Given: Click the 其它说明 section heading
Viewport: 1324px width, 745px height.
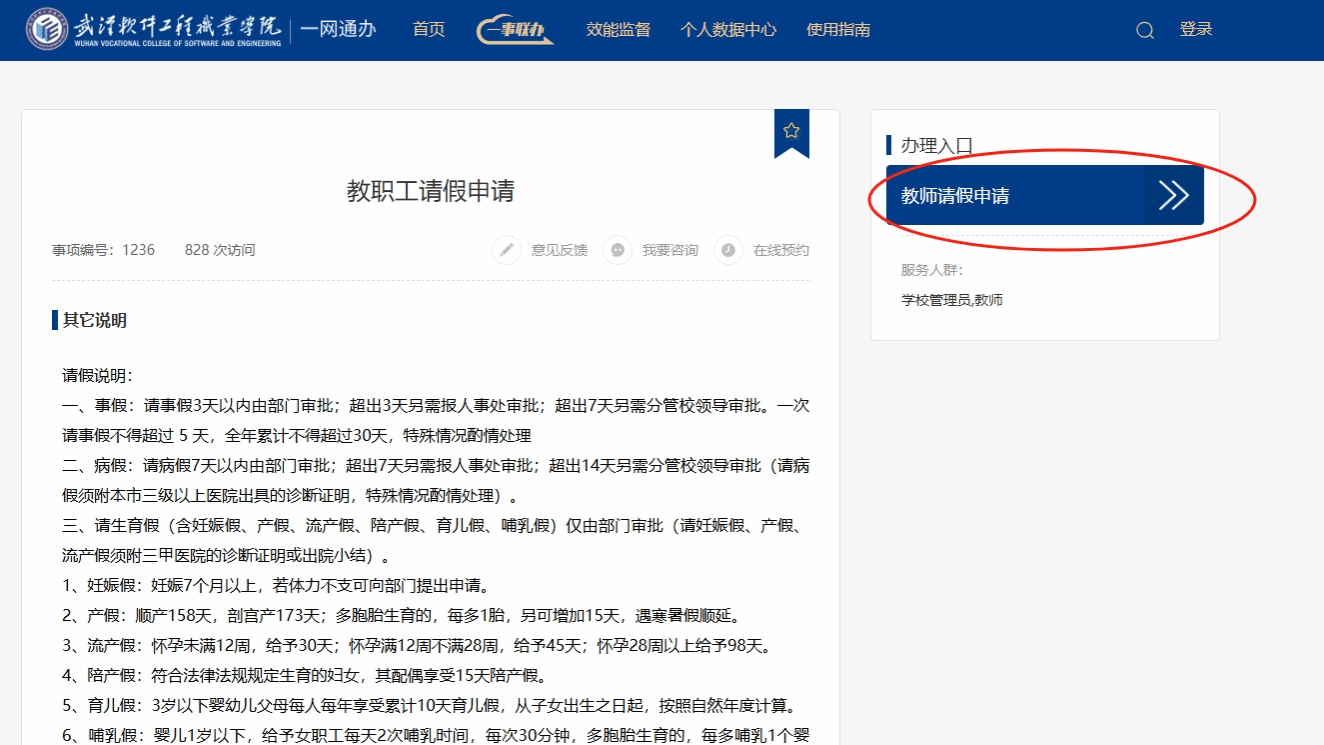Looking at the screenshot, I should tap(95, 321).
